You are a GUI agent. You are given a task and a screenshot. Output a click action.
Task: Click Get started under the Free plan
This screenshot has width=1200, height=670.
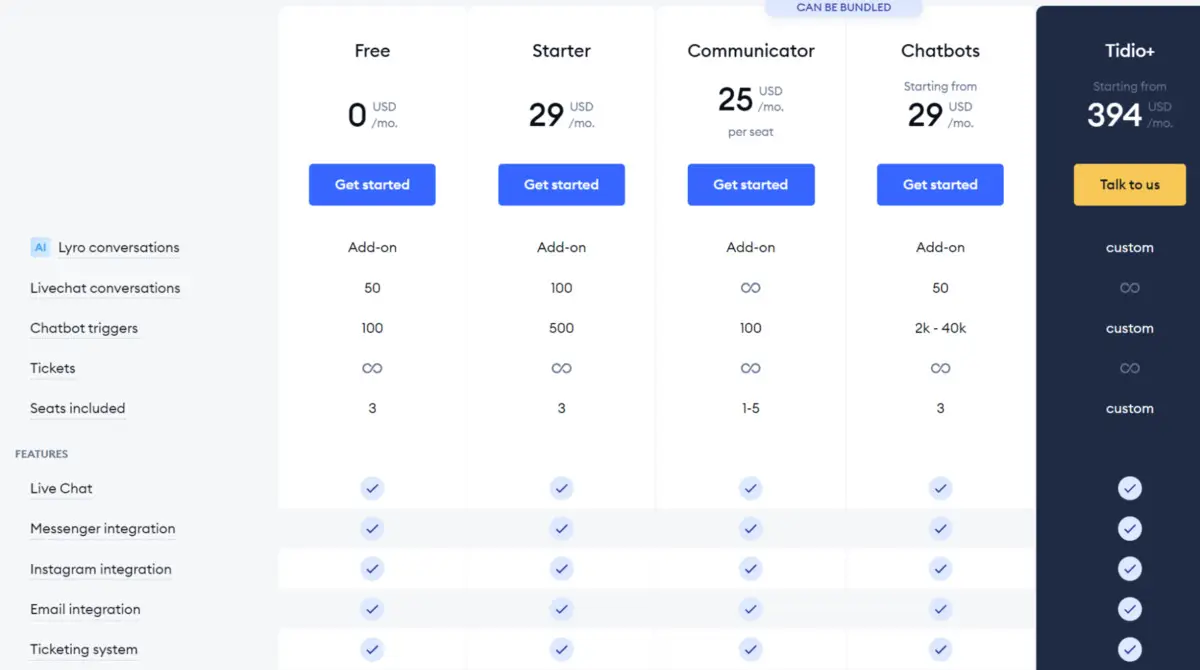pos(372,185)
